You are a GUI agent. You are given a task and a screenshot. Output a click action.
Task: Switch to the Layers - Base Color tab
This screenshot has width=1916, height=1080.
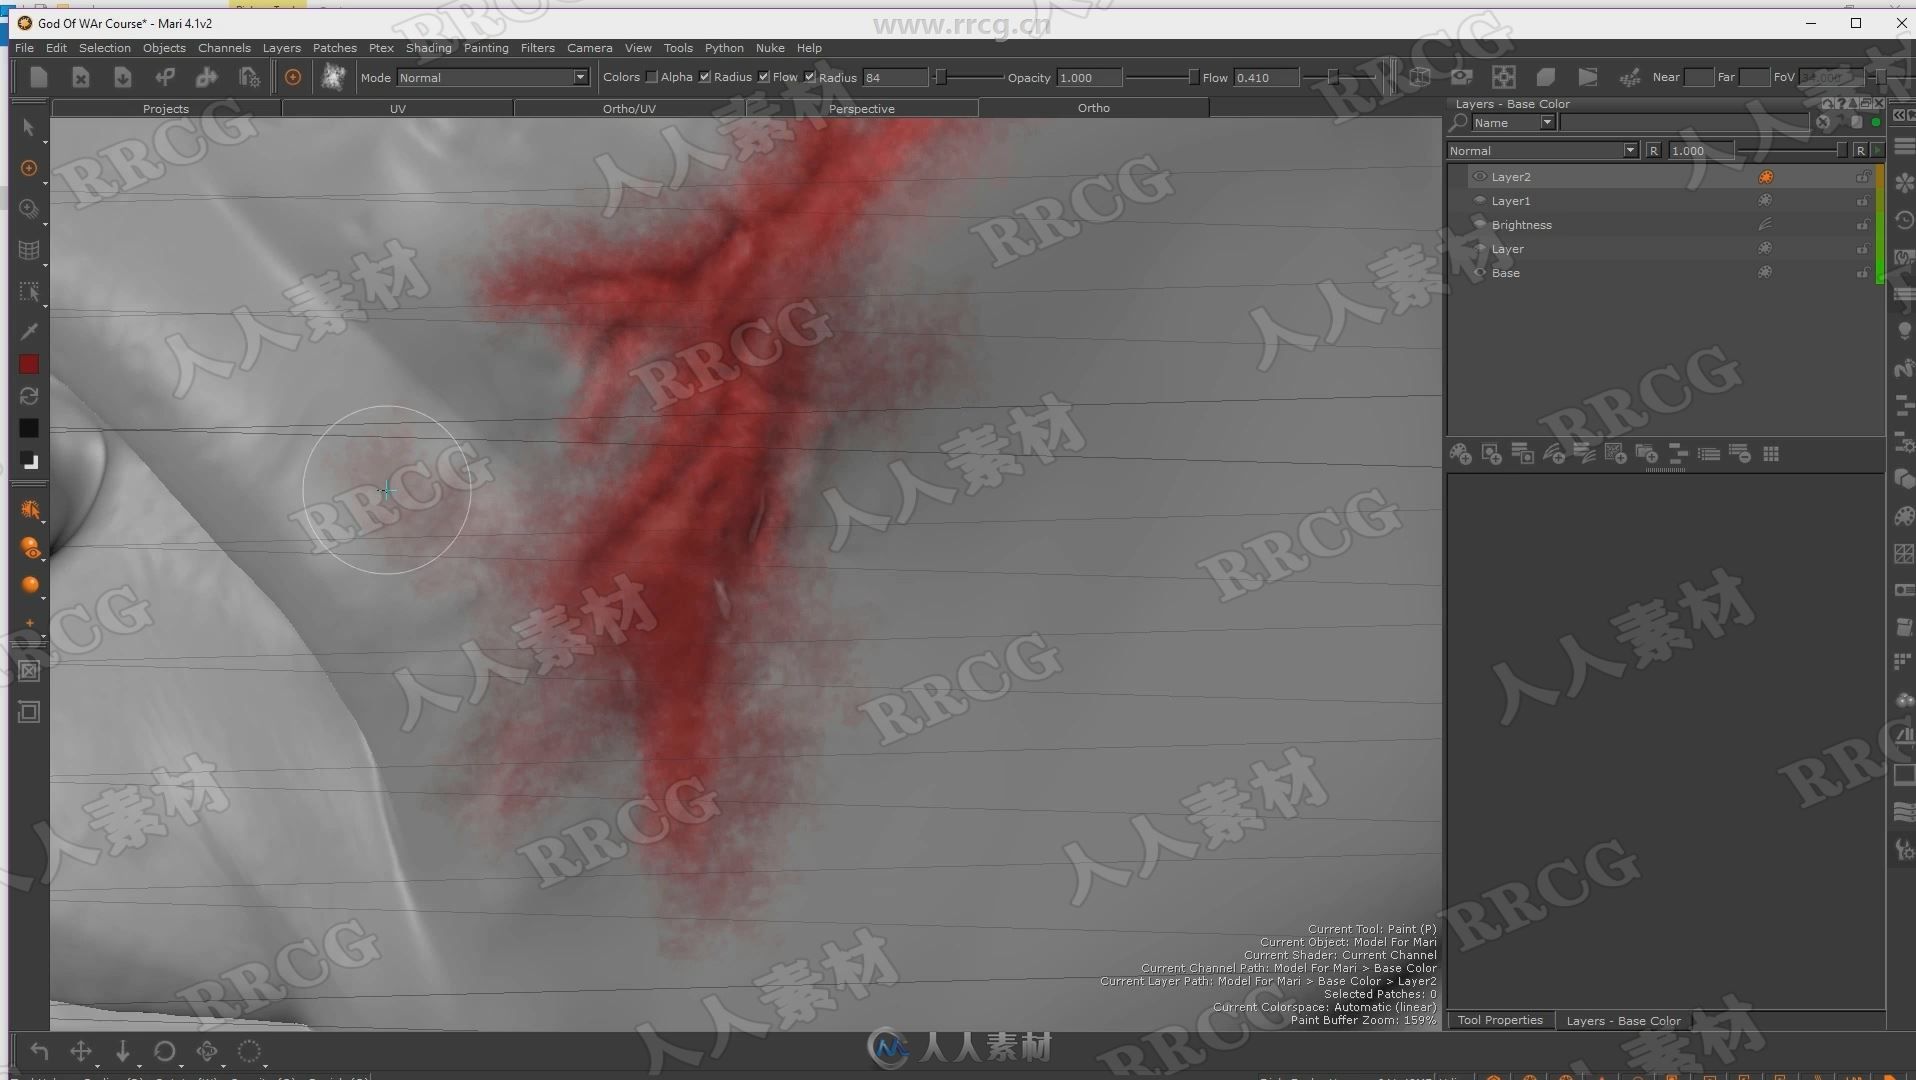[x=1623, y=1021]
